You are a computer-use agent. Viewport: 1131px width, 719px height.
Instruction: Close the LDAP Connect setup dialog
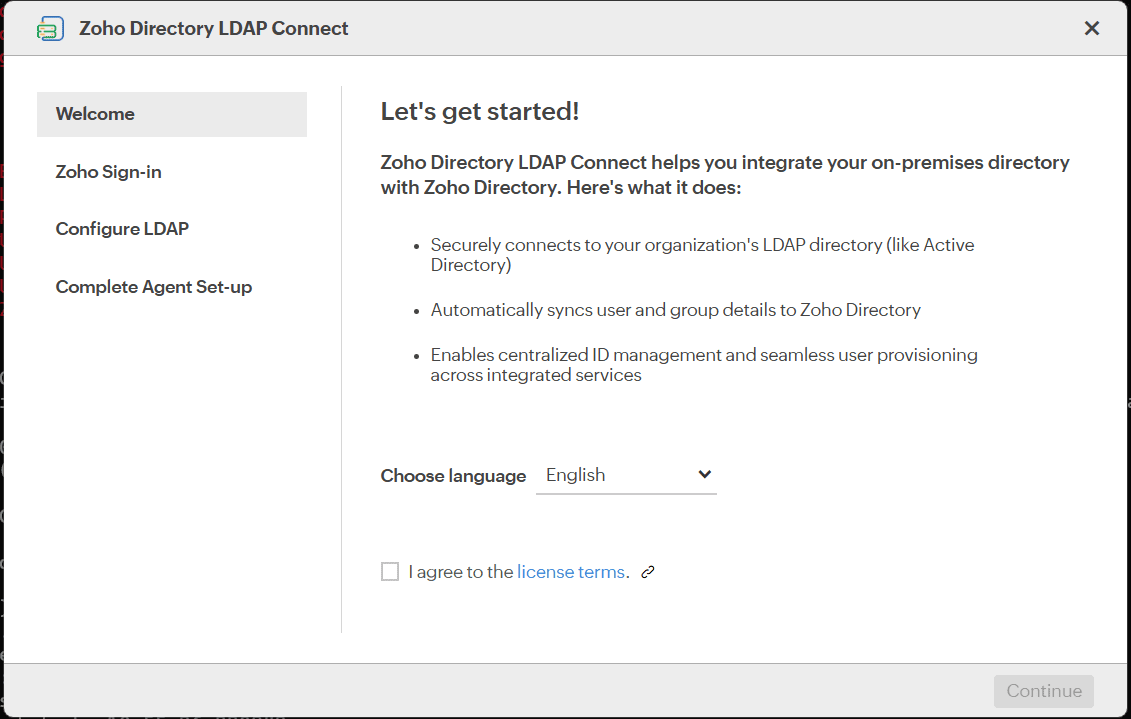1092,29
